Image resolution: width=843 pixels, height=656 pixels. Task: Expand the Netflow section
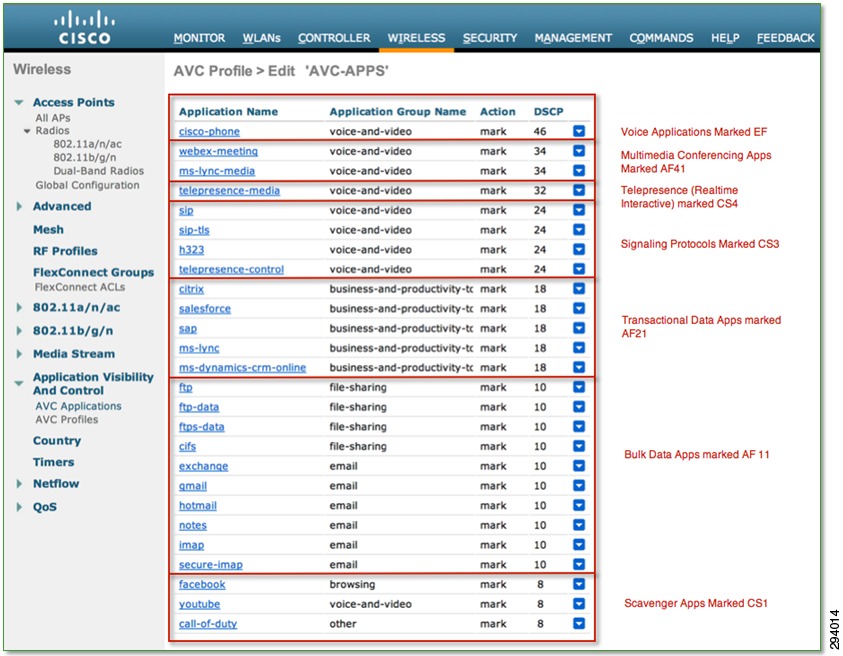coord(19,484)
